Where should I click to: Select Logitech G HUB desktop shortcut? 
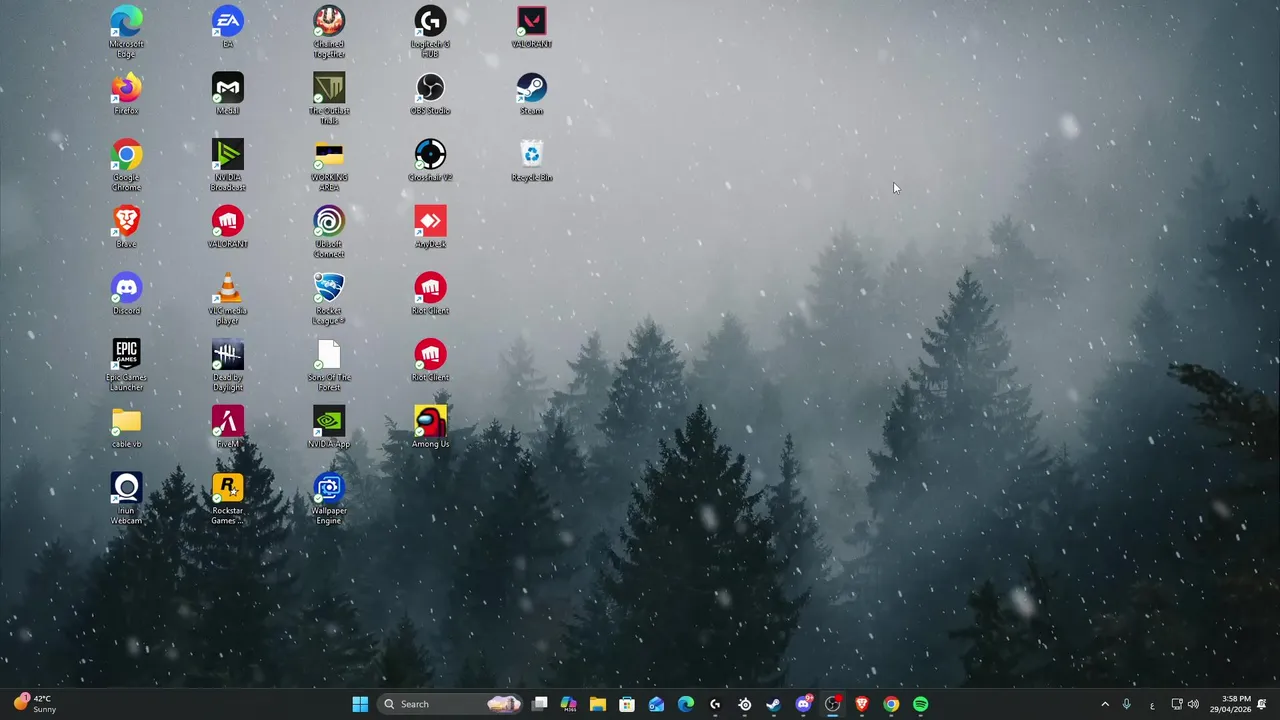tap(430, 31)
